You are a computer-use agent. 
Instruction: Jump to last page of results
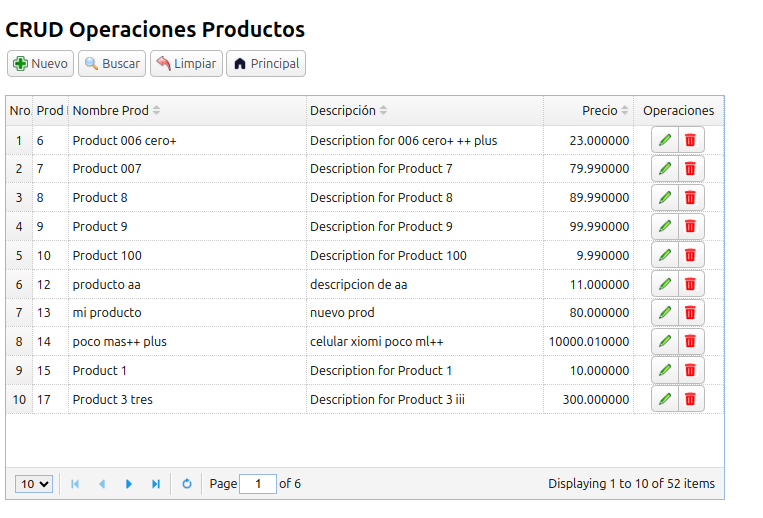156,484
